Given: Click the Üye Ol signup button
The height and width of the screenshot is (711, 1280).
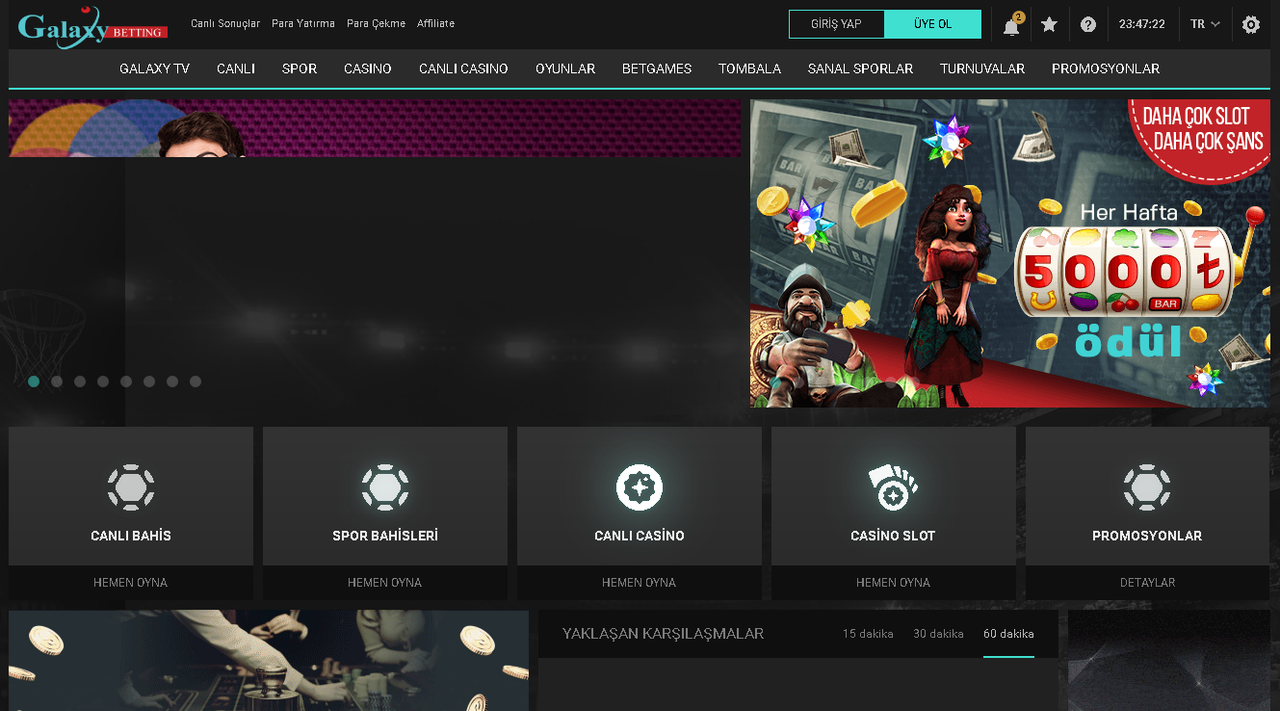Looking at the screenshot, I should tap(933, 24).
